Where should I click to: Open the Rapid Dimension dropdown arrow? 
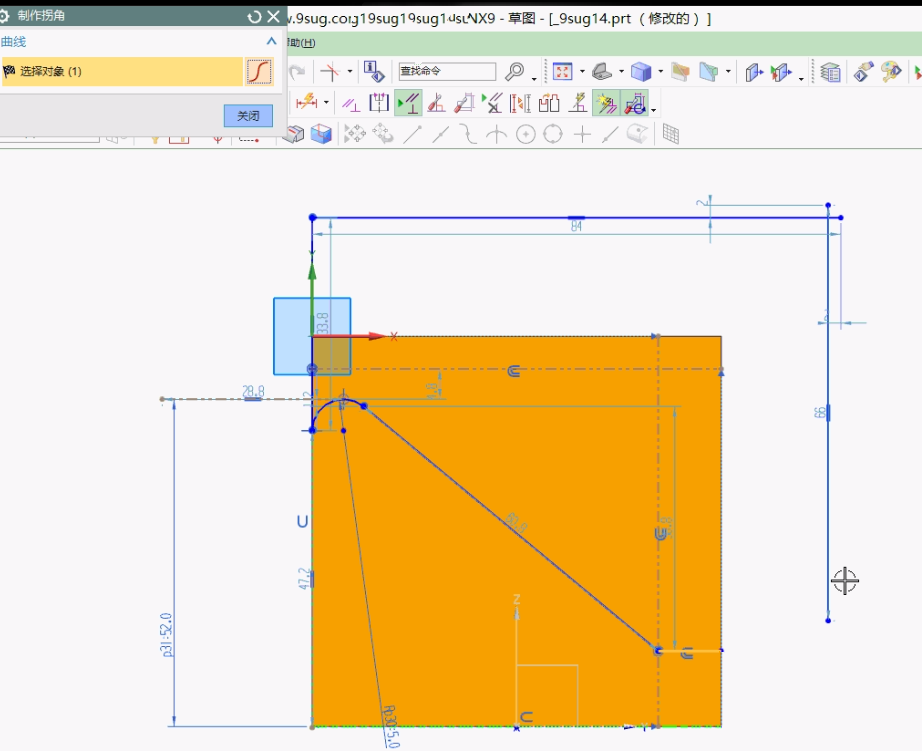(x=326, y=102)
